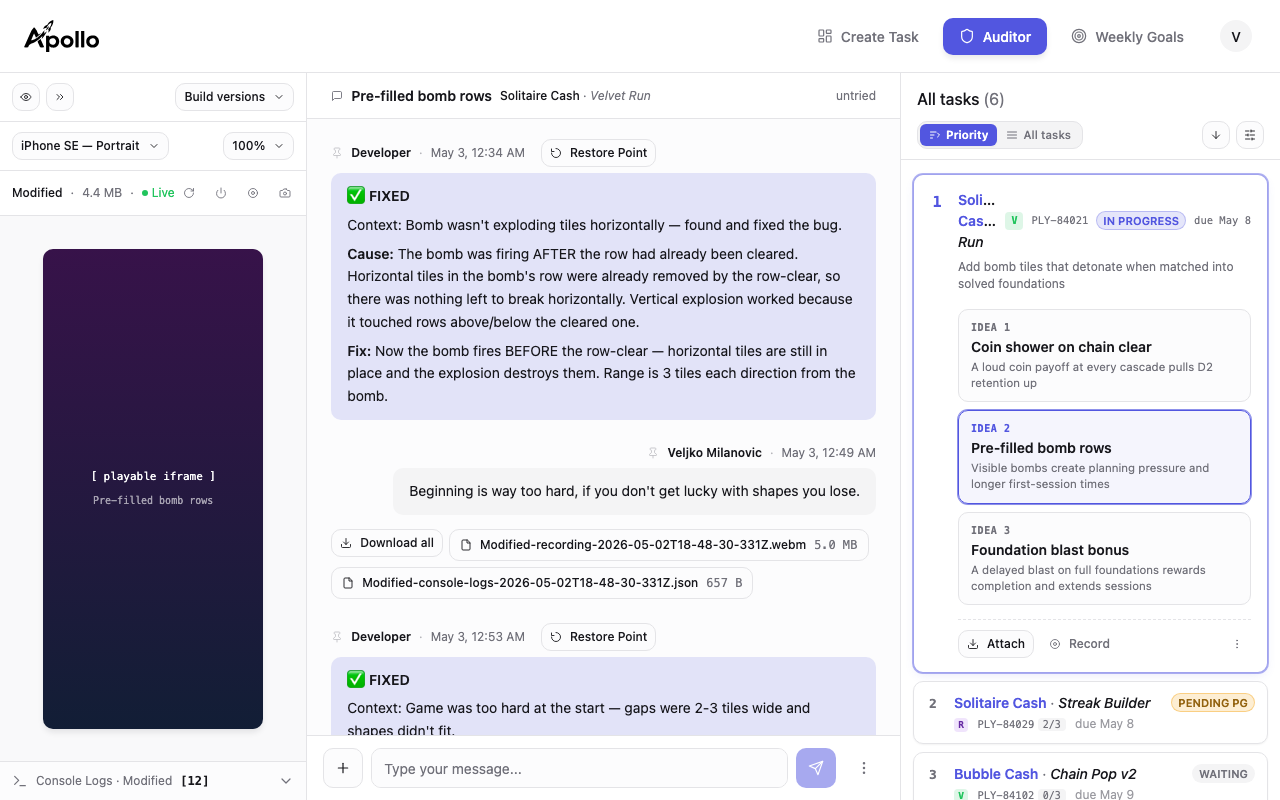Screen dimensions: 1280x800
Task: Open the iPhone SE — Portrait device dropdown
Action: [x=90, y=146]
